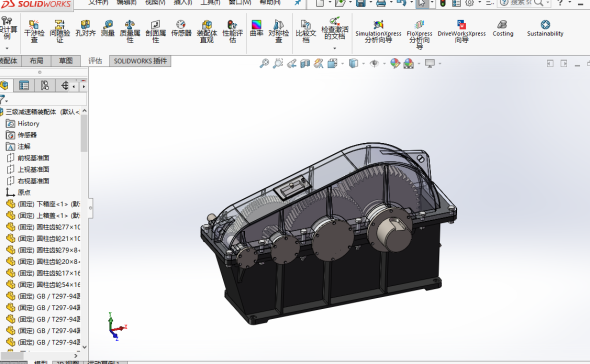Open the Display Style dropdown arrow
Viewport: 590px width, 364px height.
click(x=363, y=64)
